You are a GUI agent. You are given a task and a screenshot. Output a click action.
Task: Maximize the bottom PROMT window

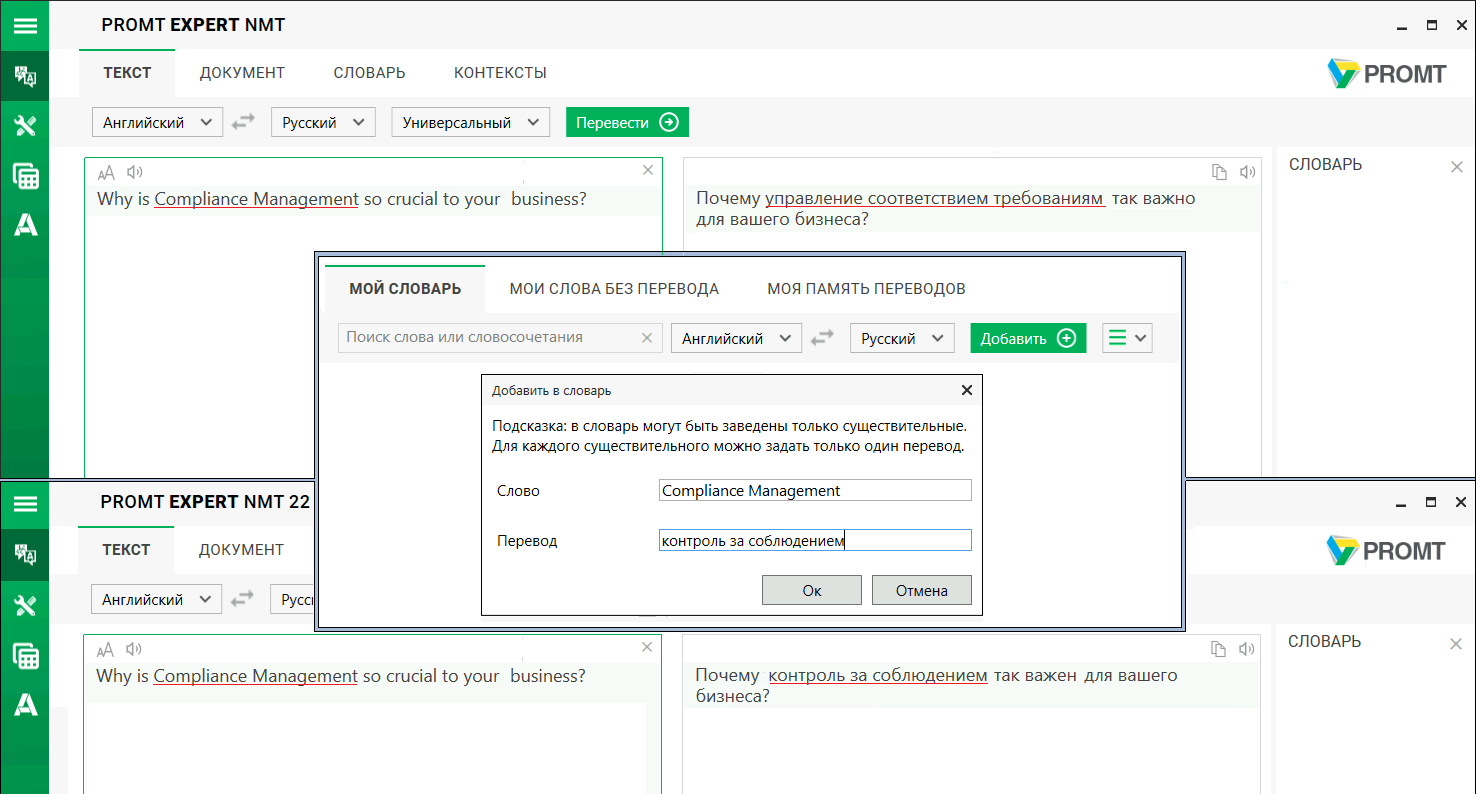1431,502
